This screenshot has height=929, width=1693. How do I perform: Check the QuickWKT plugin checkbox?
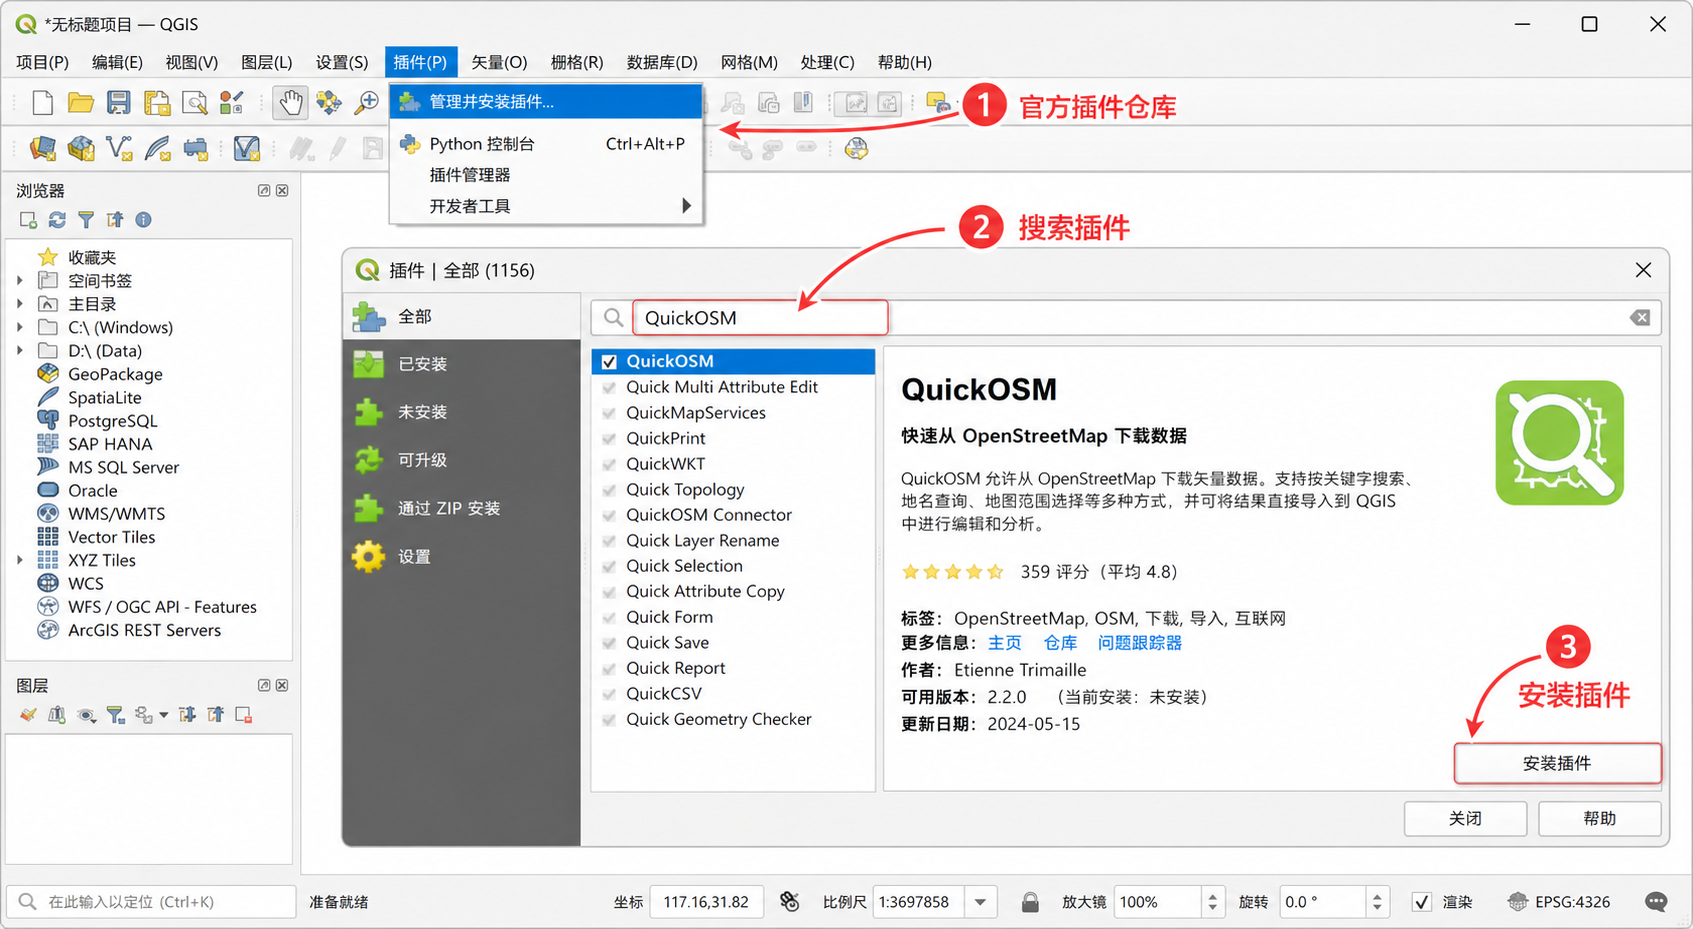(x=609, y=464)
